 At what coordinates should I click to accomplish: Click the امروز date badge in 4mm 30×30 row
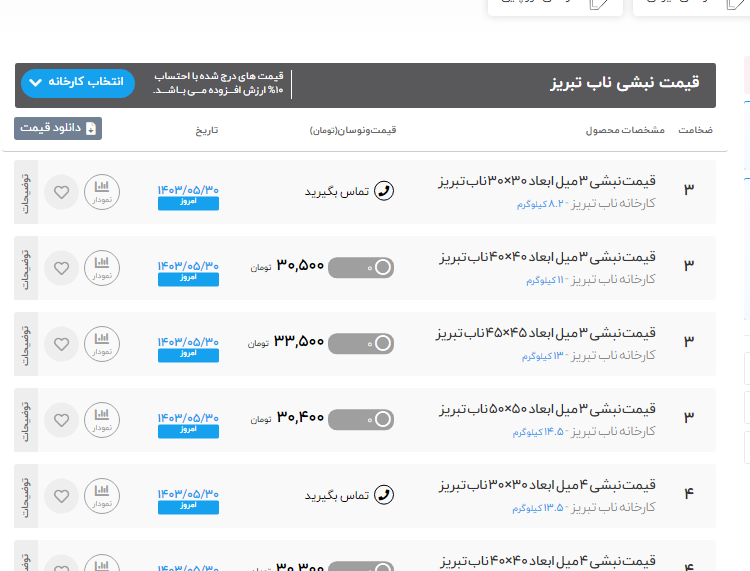[188, 507]
